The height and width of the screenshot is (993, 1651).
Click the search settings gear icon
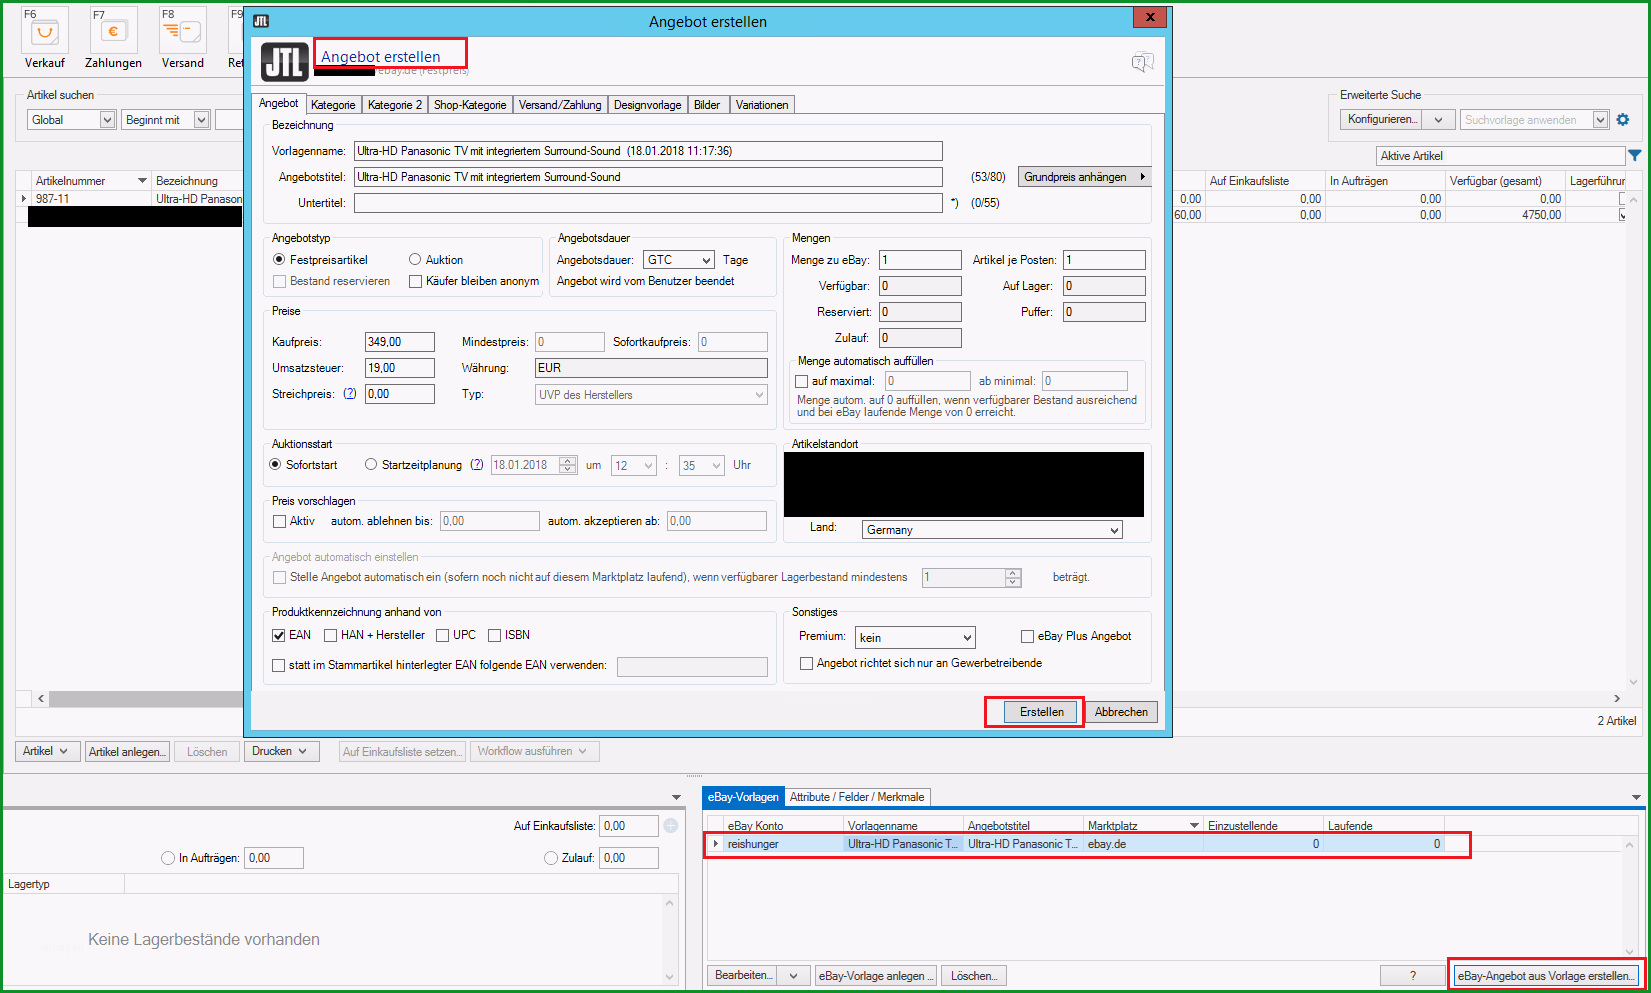point(1623,119)
